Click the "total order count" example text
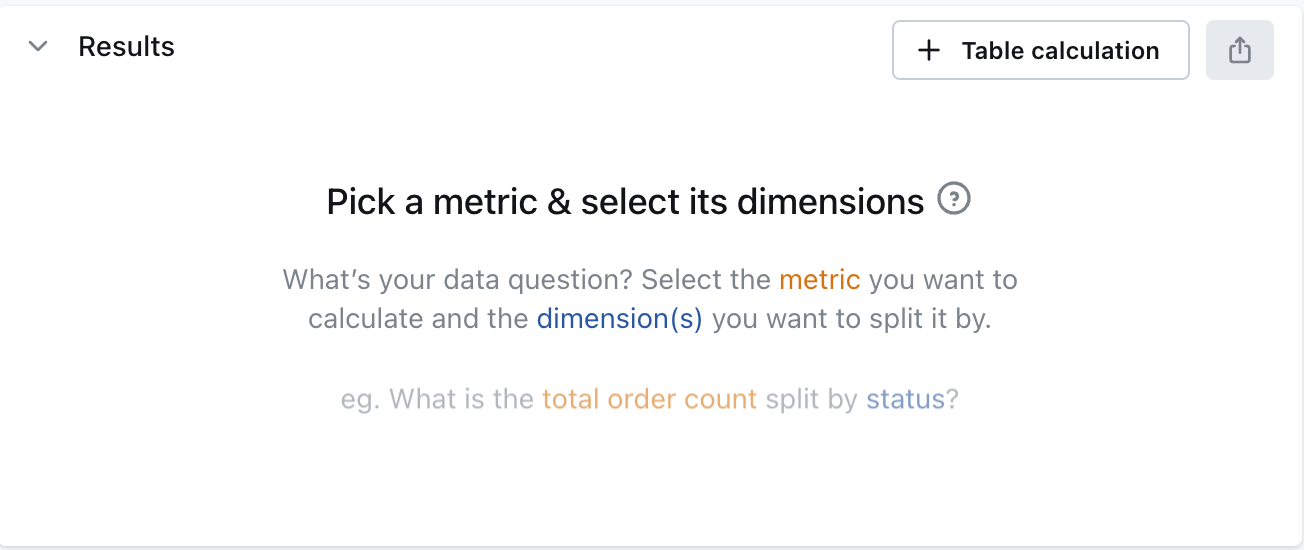Image resolution: width=1304 pixels, height=550 pixels. tap(649, 400)
